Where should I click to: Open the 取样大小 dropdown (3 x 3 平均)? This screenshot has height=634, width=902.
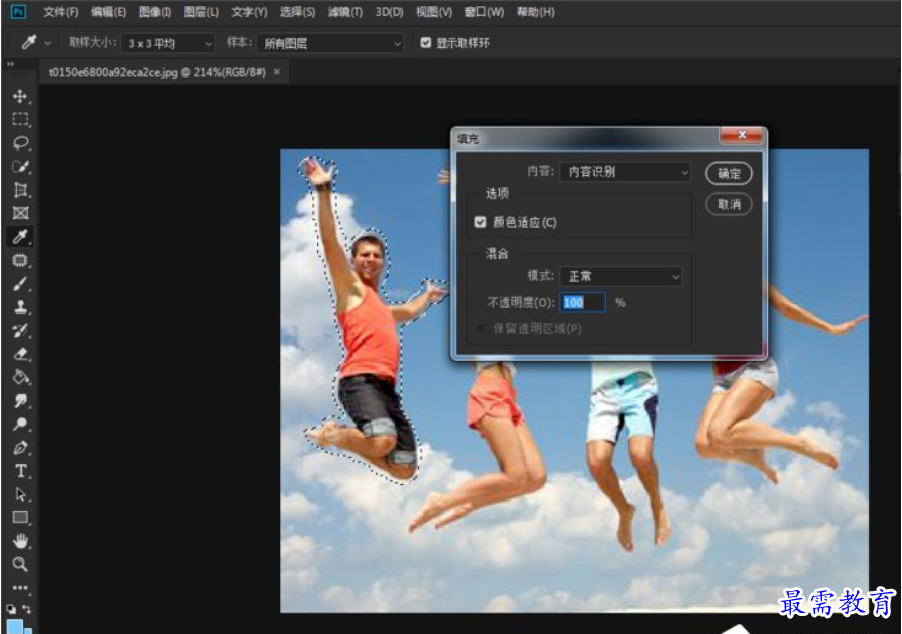click(x=168, y=43)
